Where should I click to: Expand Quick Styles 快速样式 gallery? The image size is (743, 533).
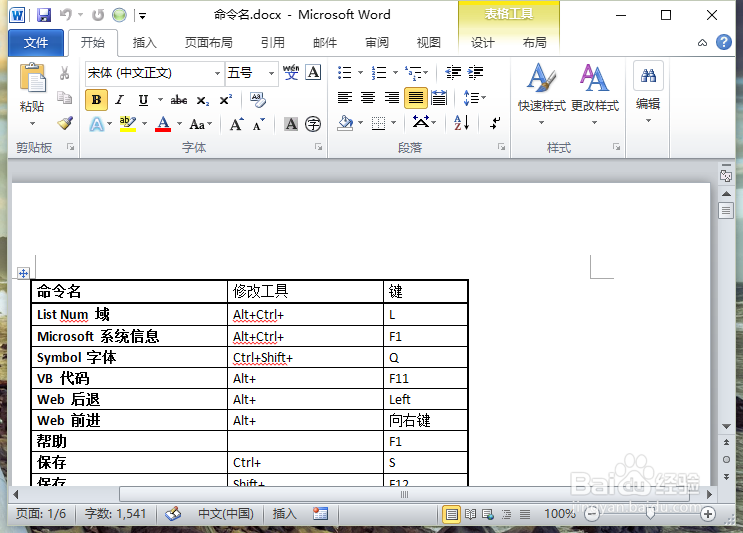click(x=541, y=94)
